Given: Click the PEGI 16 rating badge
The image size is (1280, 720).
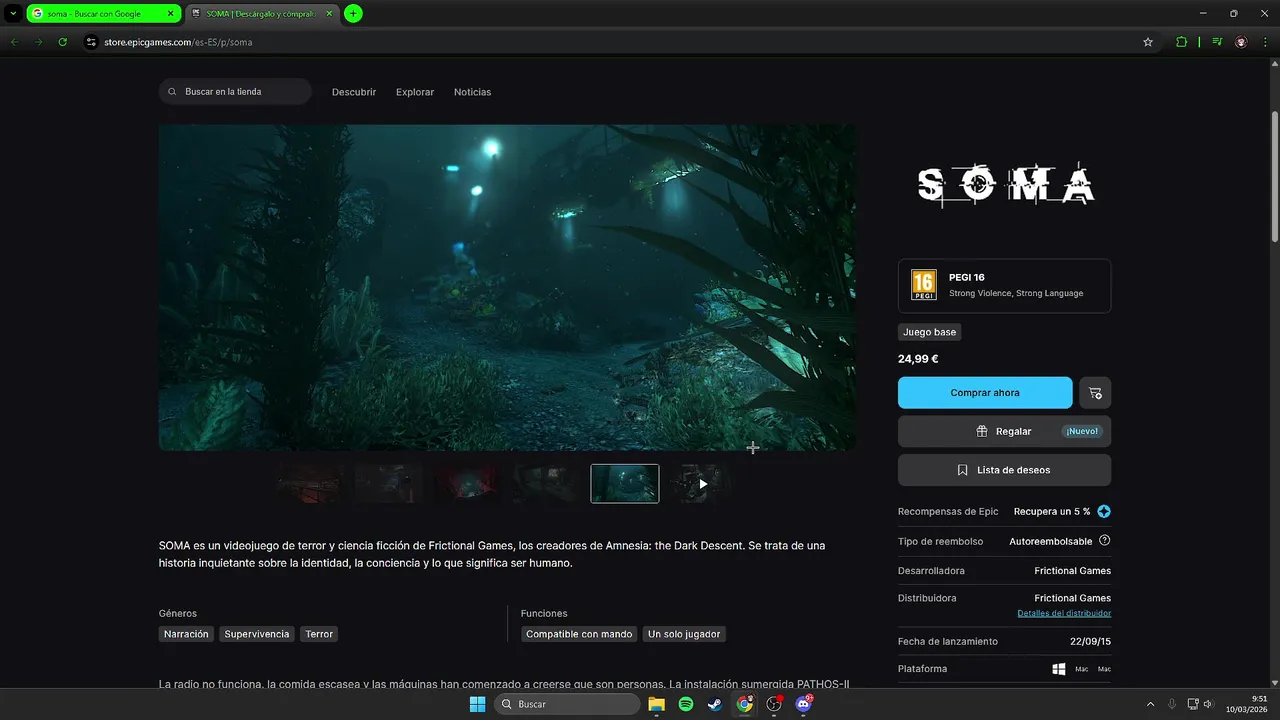Looking at the screenshot, I should 924,285.
